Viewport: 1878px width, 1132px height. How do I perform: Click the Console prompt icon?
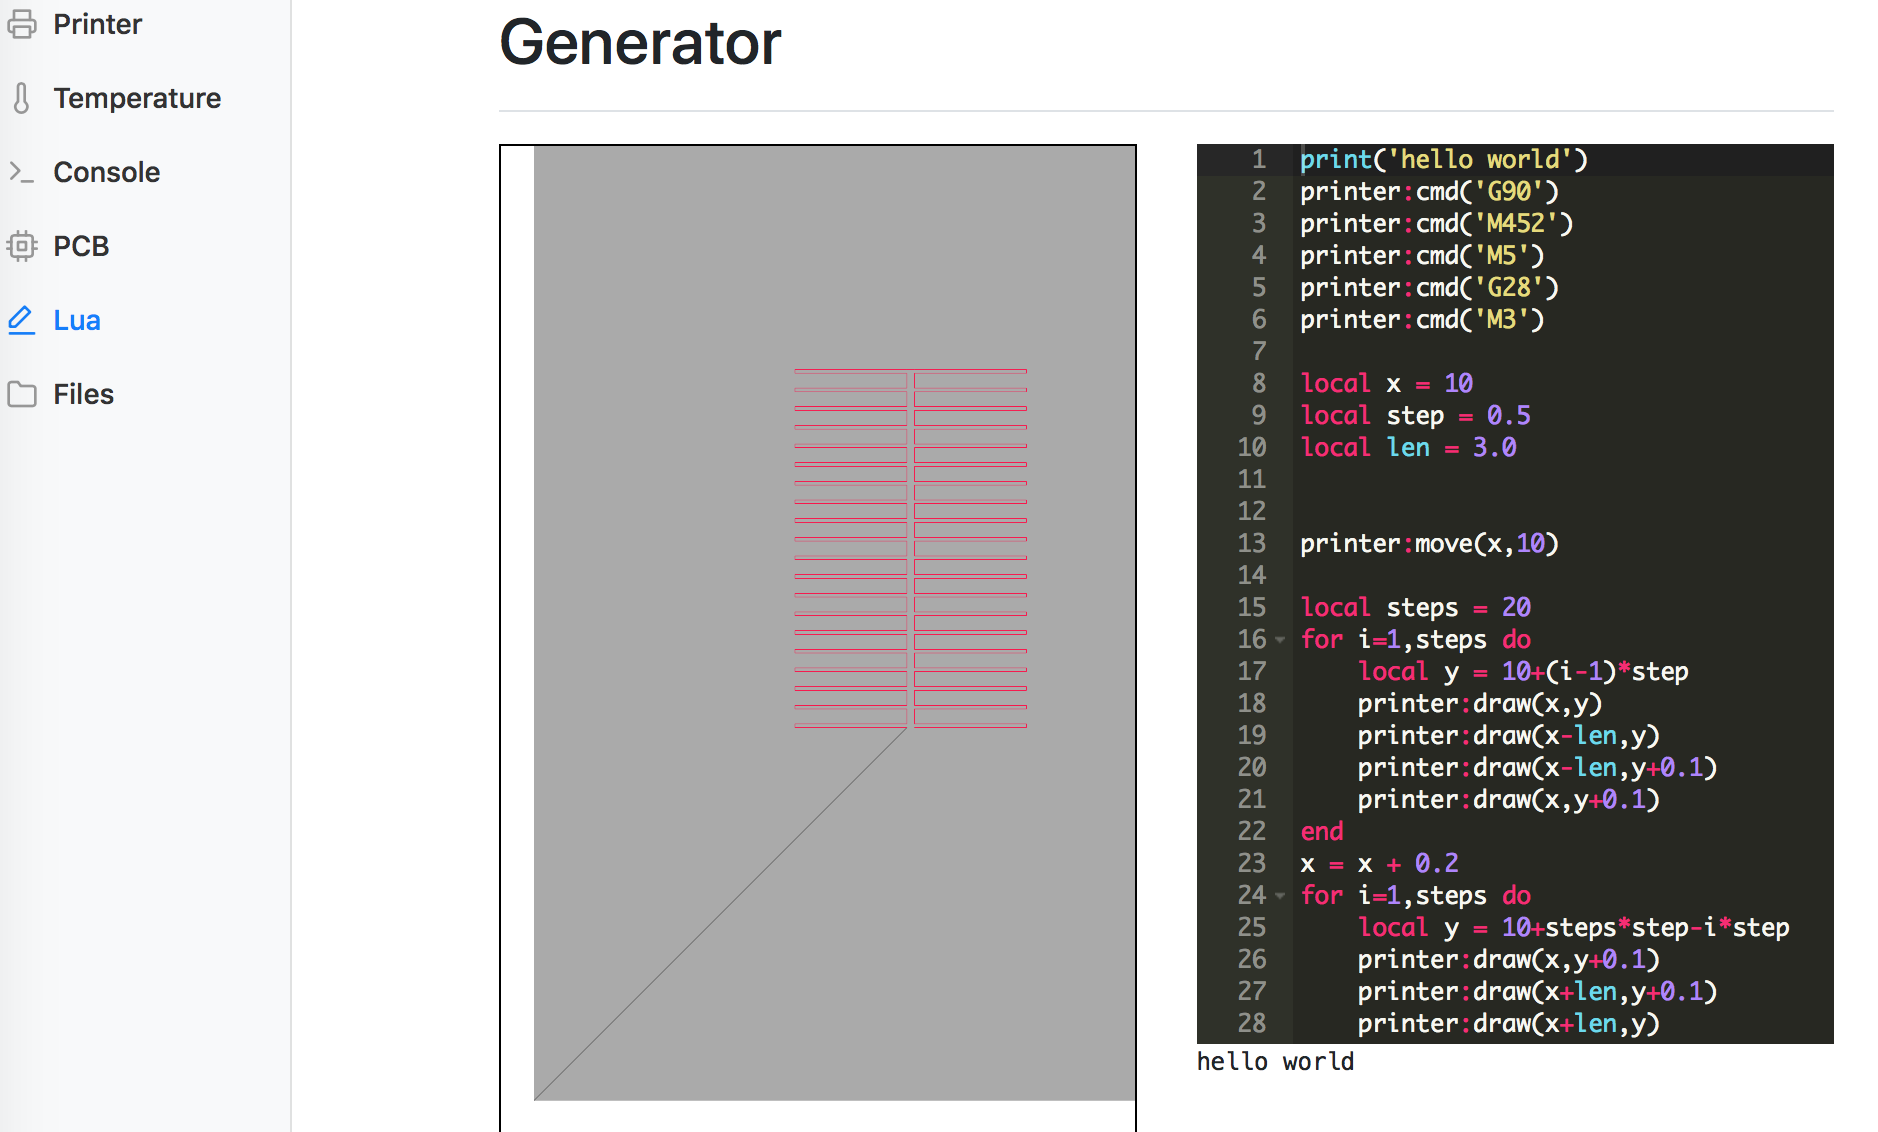pos(22,172)
